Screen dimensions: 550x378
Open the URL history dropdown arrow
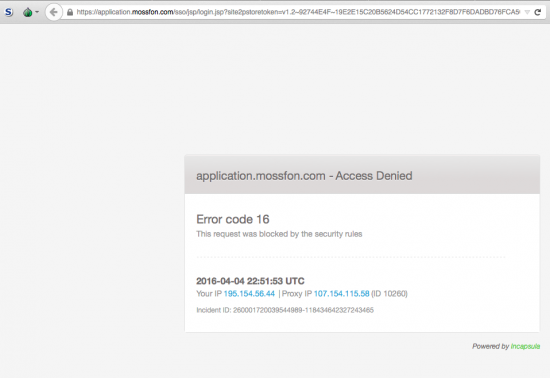click(527, 12)
